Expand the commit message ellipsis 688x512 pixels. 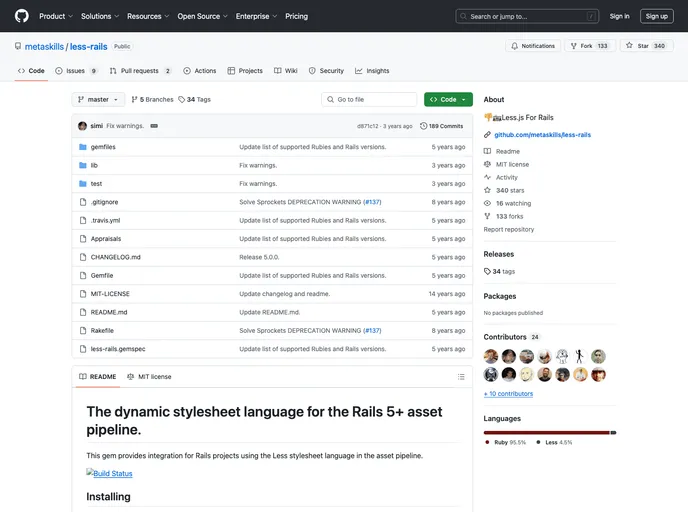click(154, 126)
